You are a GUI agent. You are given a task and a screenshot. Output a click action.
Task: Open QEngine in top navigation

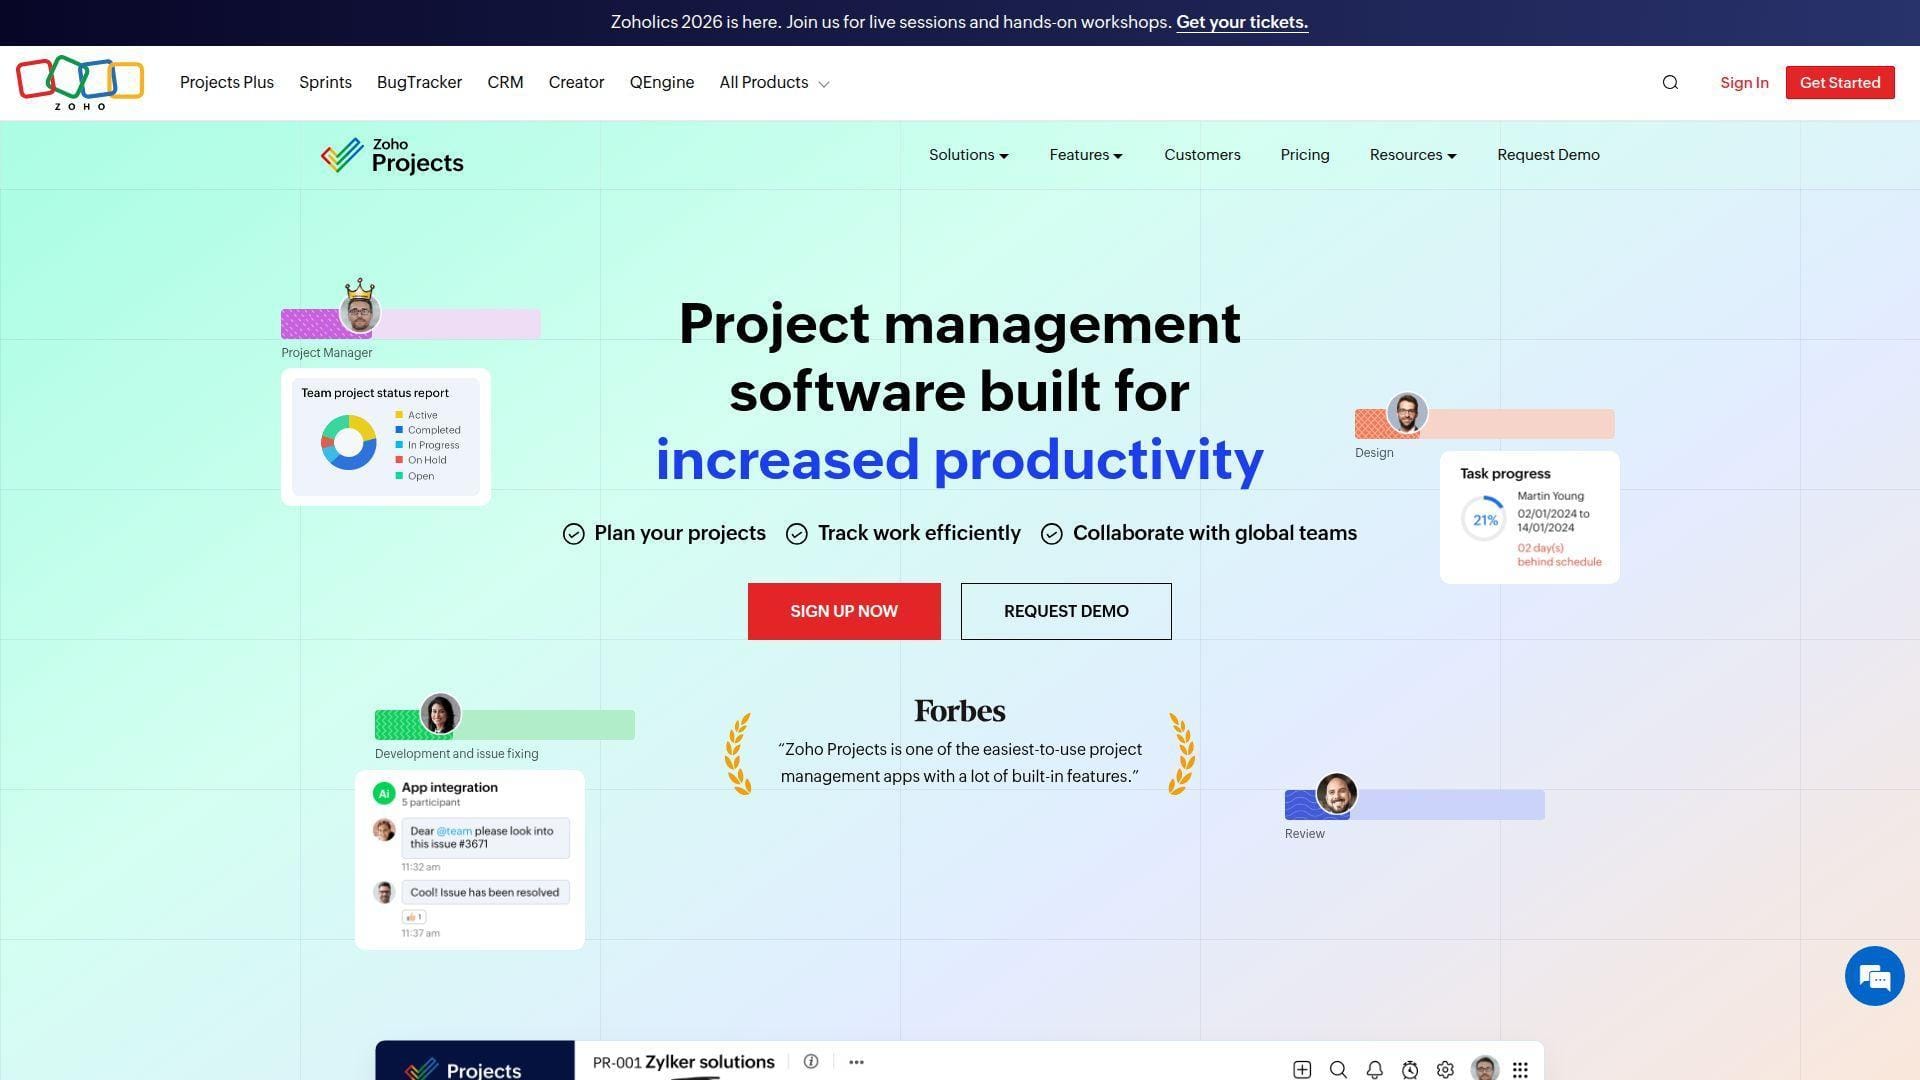pyautogui.click(x=662, y=83)
